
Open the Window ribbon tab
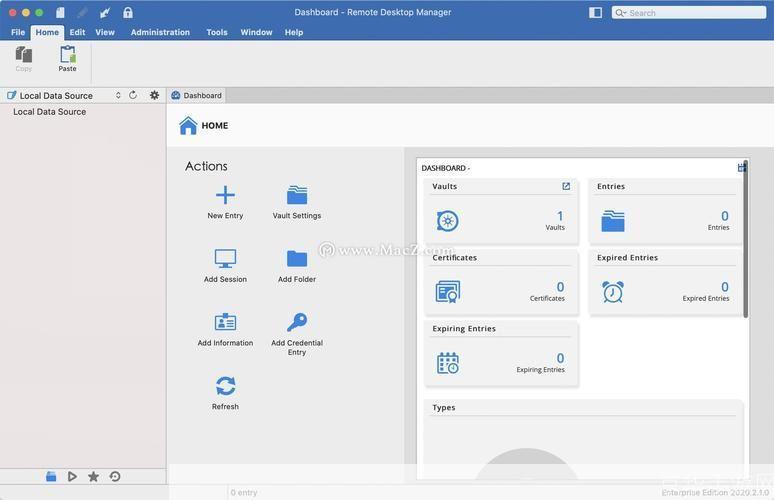256,32
